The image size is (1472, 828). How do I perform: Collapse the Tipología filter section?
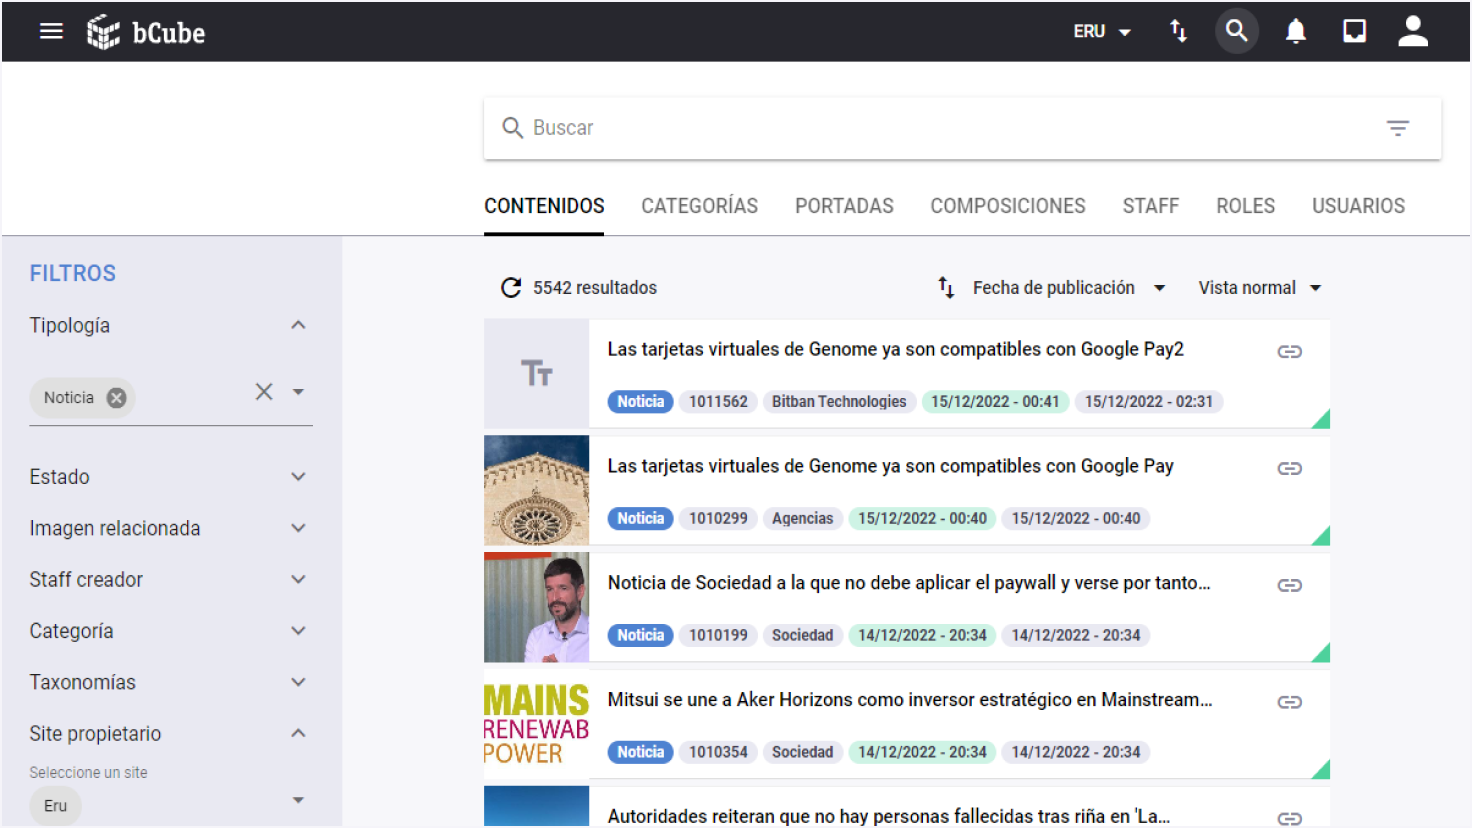coord(298,325)
